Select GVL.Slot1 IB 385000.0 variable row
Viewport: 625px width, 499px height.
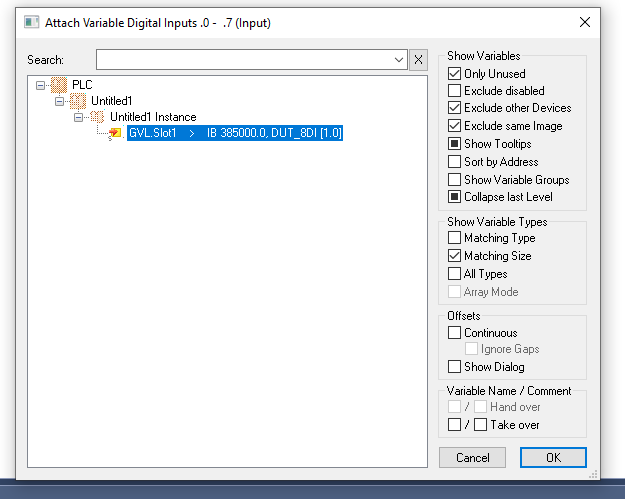(x=235, y=133)
